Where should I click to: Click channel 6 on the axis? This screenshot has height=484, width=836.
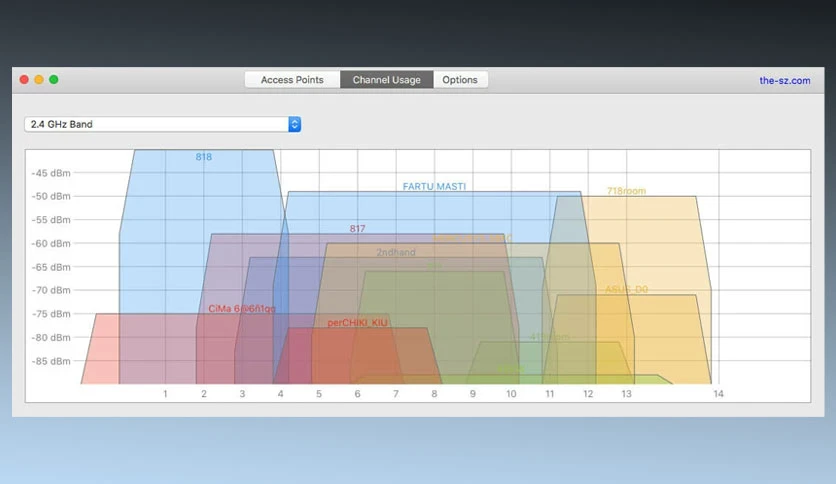pos(357,394)
